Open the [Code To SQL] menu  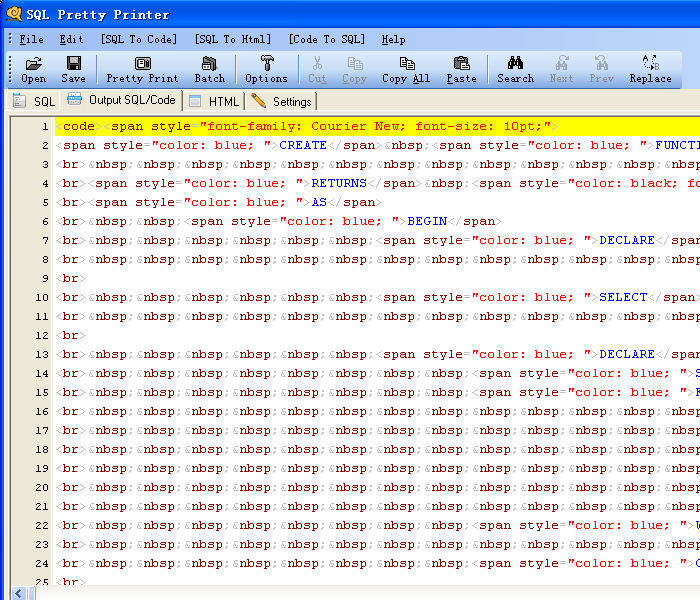326,39
